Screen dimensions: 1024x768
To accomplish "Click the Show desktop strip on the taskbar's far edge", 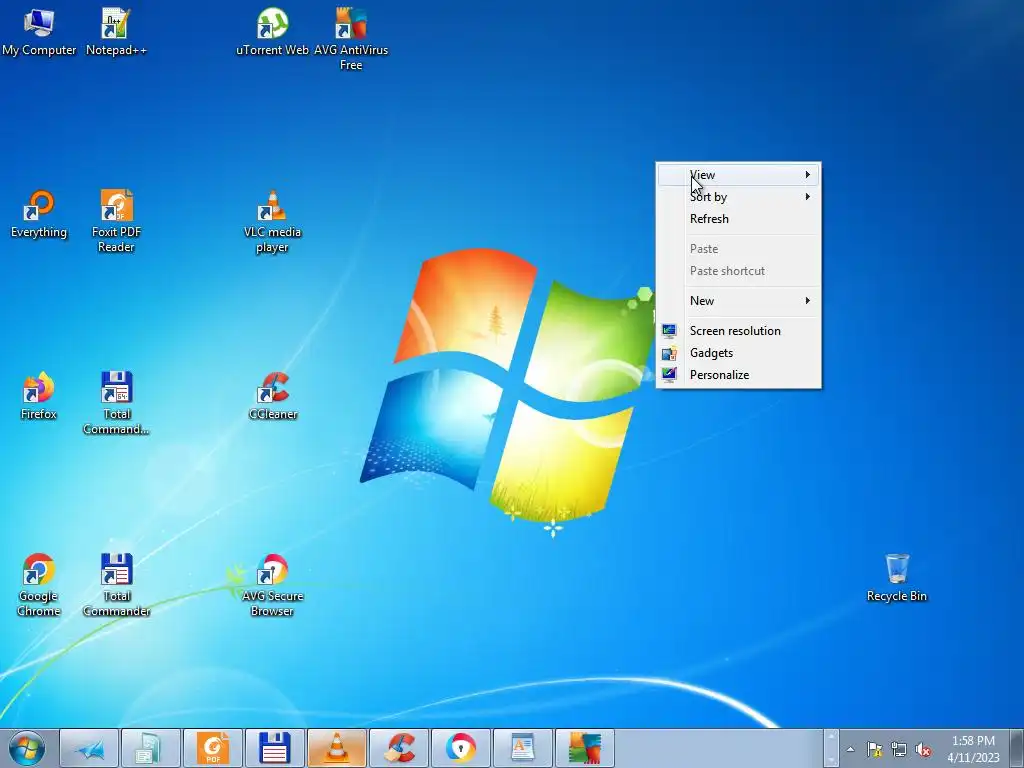I will 1017,748.
